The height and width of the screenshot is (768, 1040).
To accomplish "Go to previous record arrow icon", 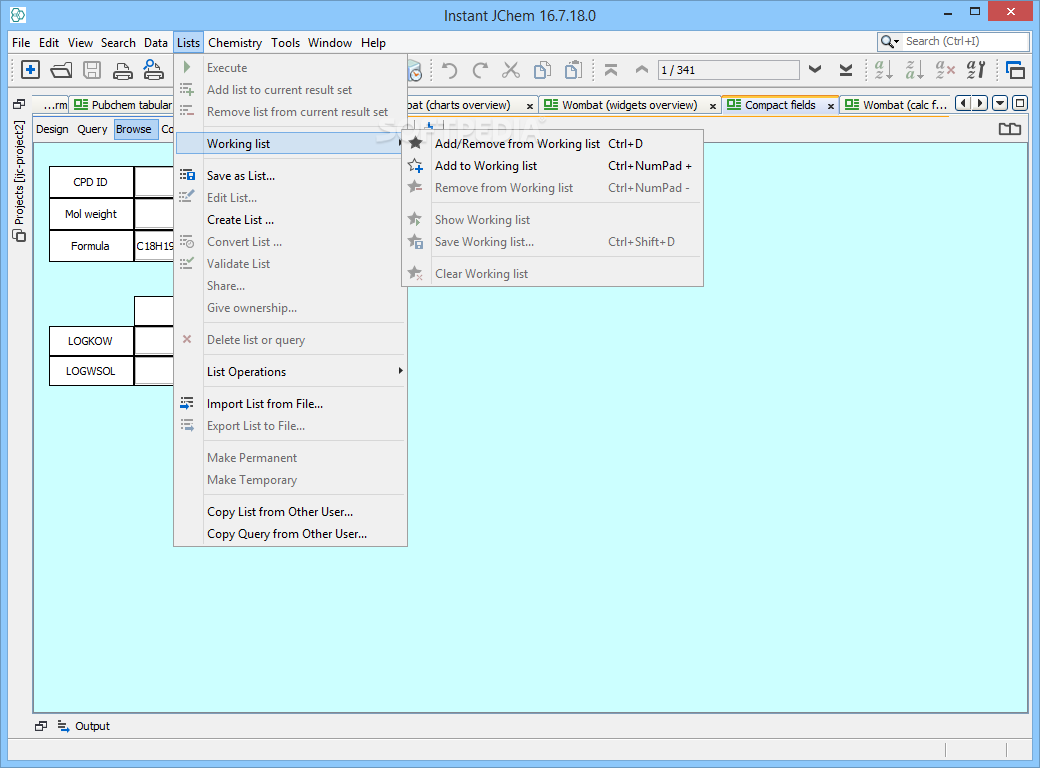I will point(641,70).
